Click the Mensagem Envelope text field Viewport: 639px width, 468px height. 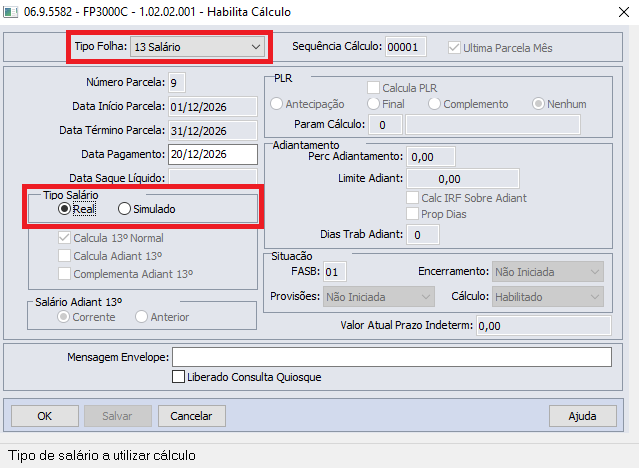point(392,357)
